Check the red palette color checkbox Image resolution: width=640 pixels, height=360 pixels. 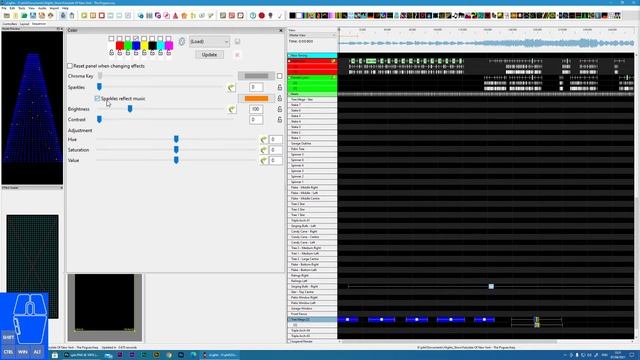[120, 38]
